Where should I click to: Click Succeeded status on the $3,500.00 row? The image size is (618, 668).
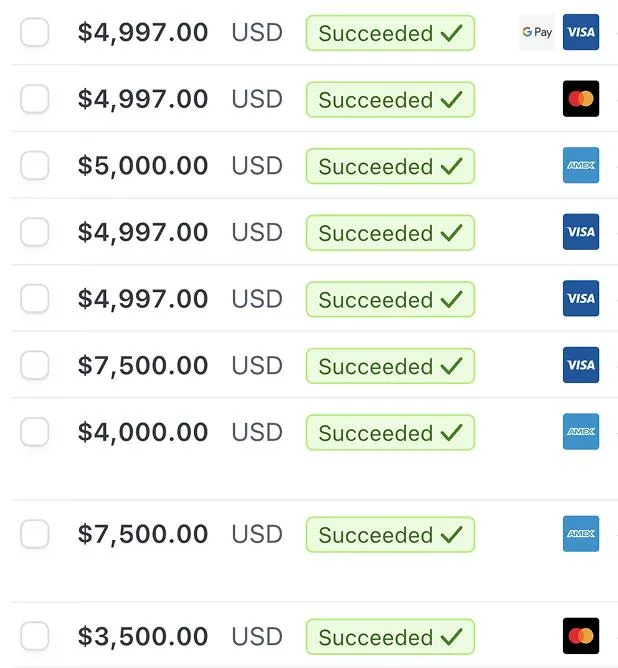click(390, 637)
